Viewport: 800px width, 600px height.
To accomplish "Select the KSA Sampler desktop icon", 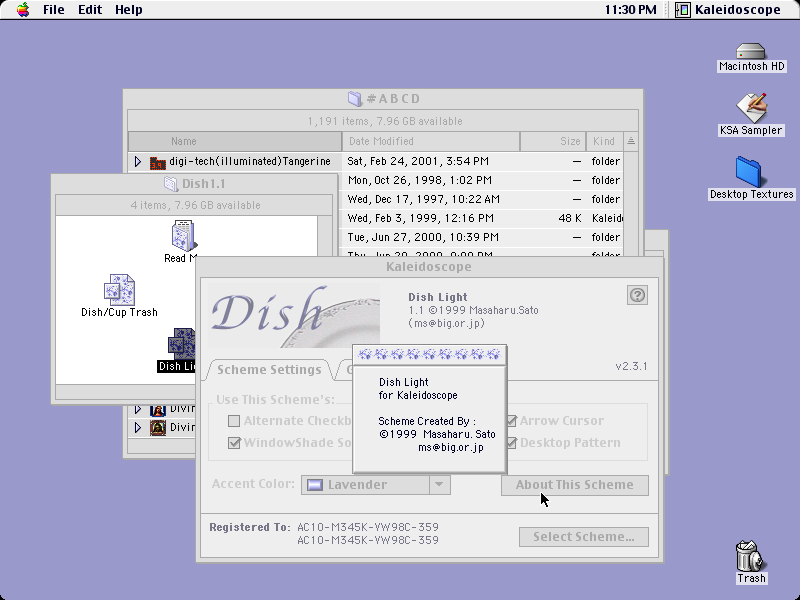I will pos(751,108).
